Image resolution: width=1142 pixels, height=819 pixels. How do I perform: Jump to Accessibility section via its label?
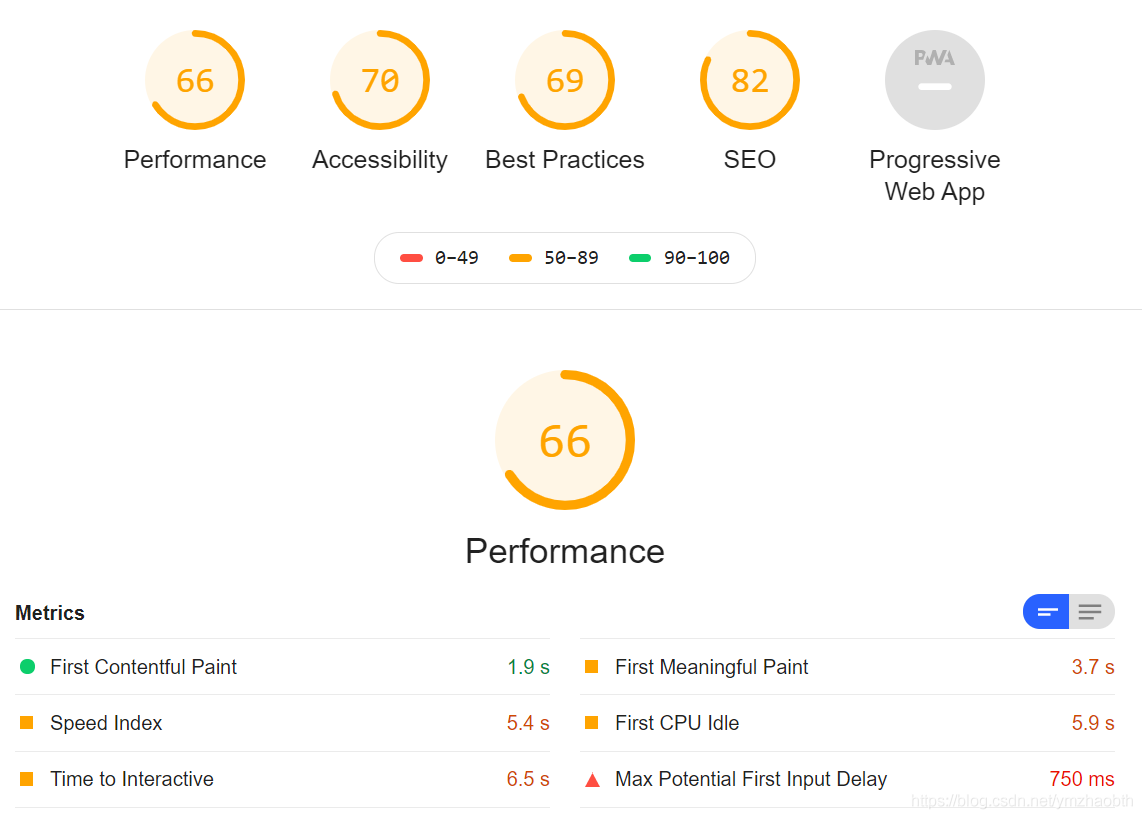tap(379, 159)
